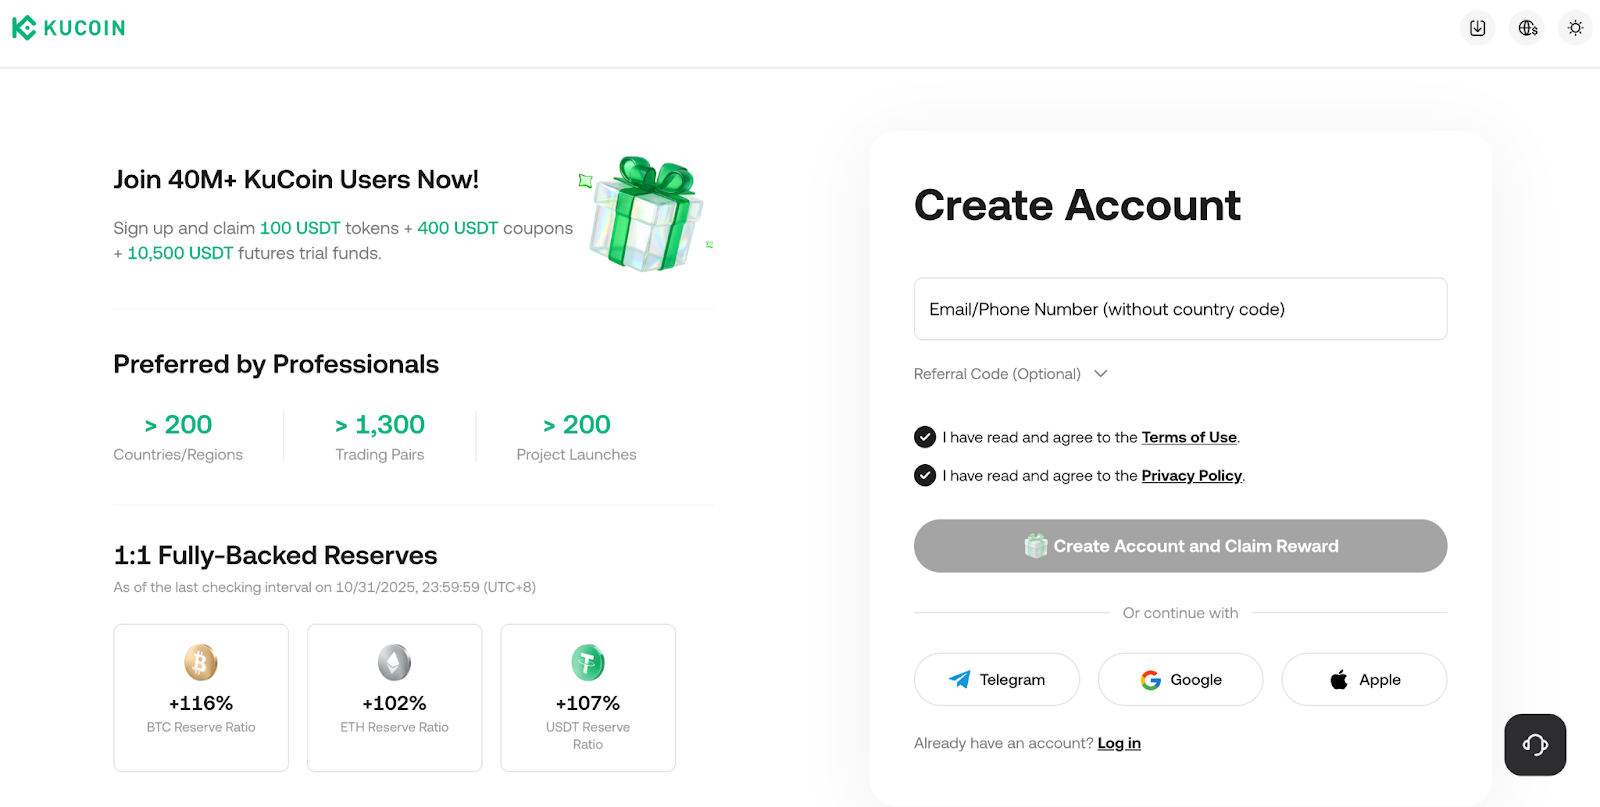1600x807 pixels.
Task: Click the KuCoin logo in the header
Action: click(x=68, y=28)
